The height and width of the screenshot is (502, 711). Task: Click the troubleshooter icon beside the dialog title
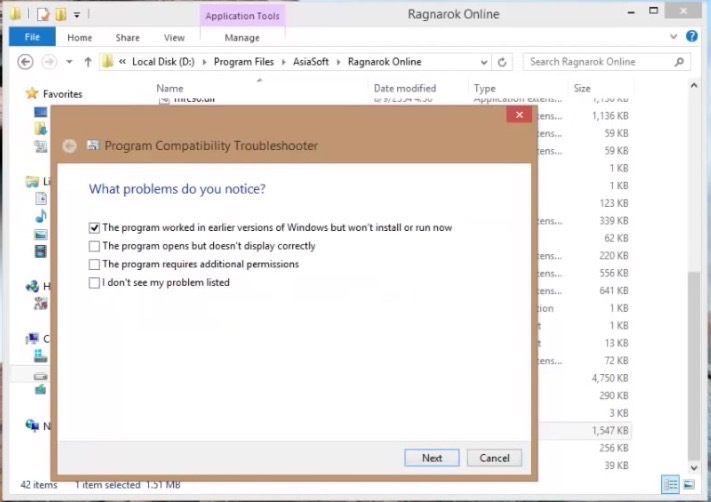93,145
